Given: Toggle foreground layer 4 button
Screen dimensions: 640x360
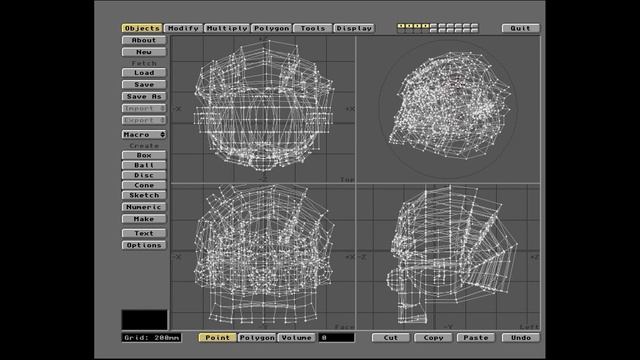Looking at the screenshot, I should pos(425,26).
